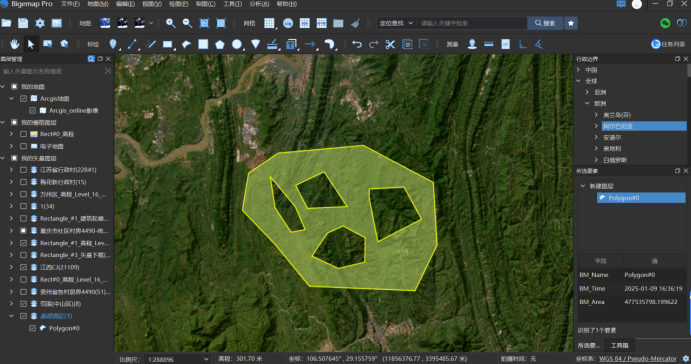Select the text label tool
This screenshot has height=364, width=691.
[291, 44]
